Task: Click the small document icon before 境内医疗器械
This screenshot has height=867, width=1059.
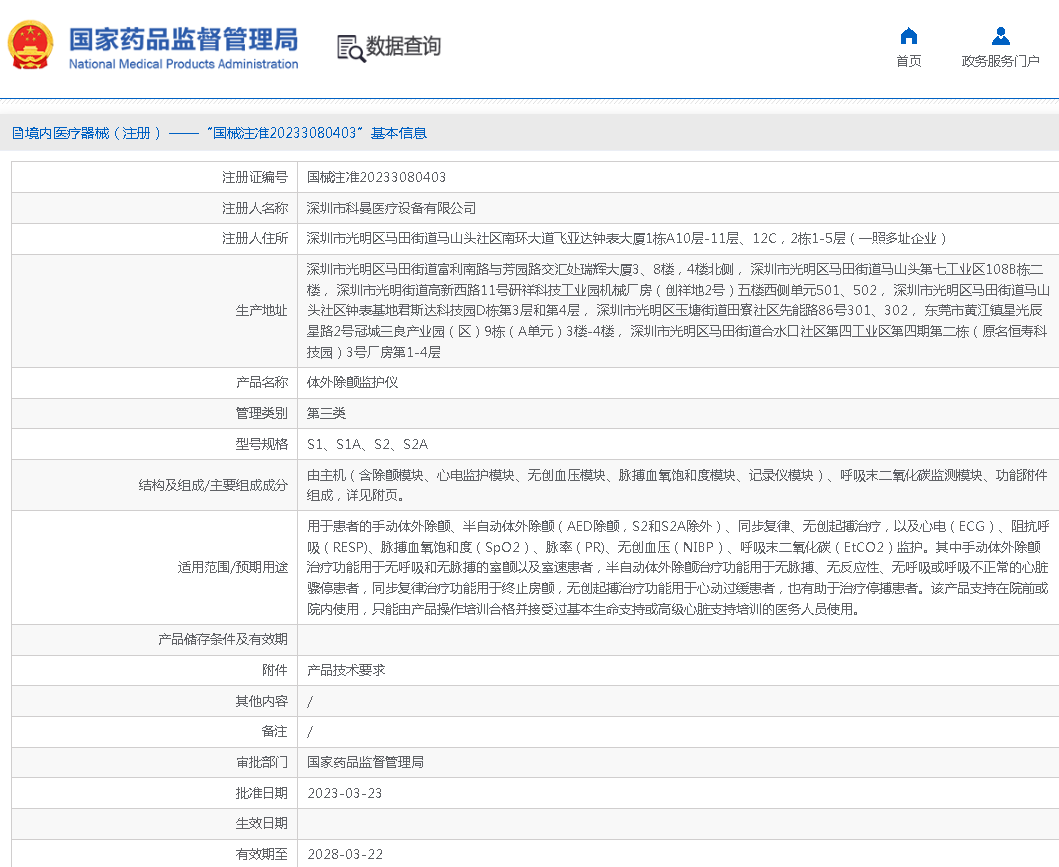Action: 17,133
